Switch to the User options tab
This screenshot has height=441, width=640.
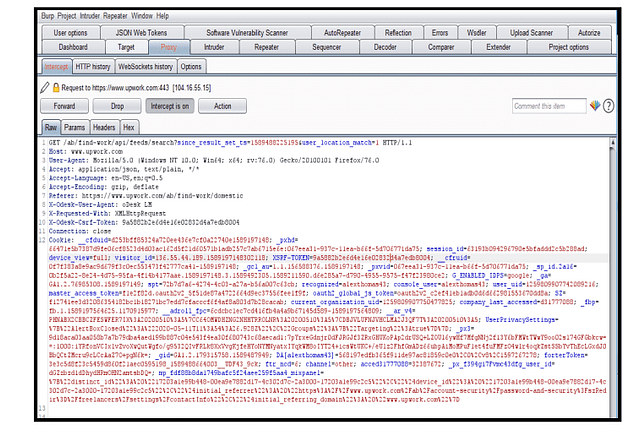(x=70, y=33)
